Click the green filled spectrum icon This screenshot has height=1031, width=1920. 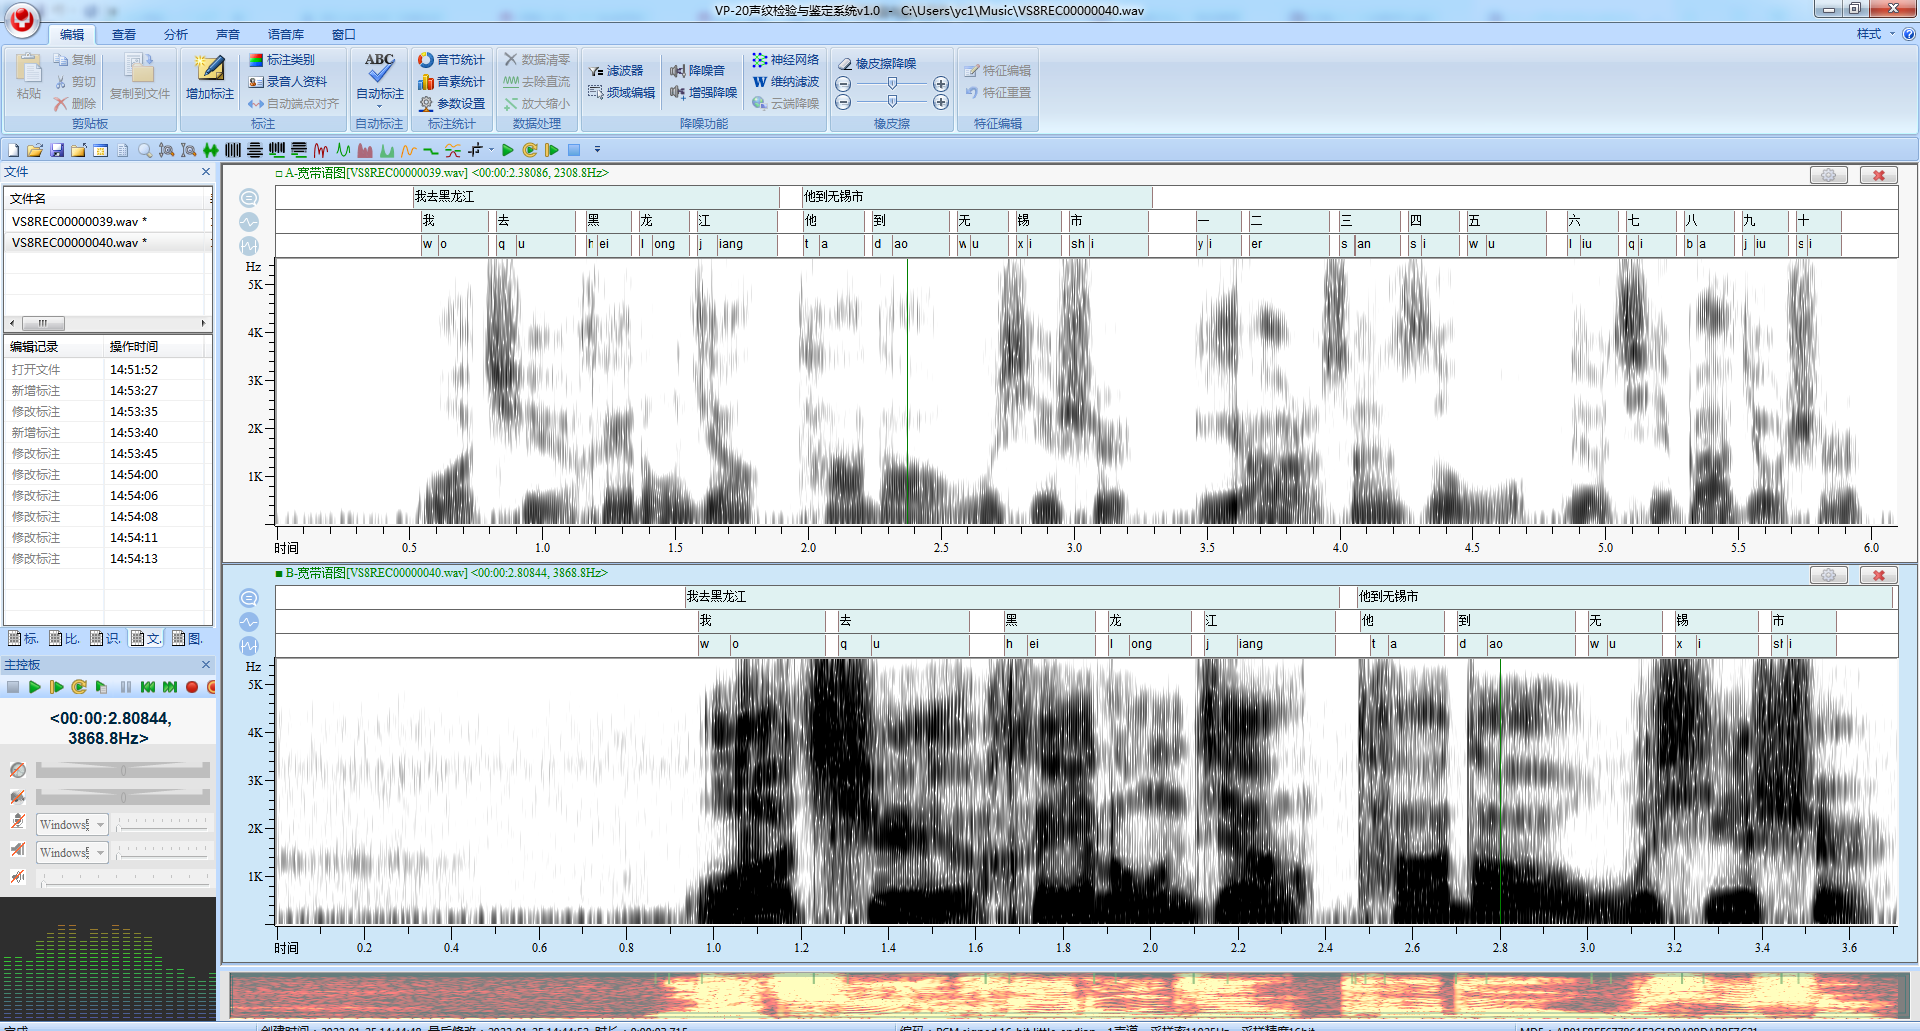pos(387,150)
